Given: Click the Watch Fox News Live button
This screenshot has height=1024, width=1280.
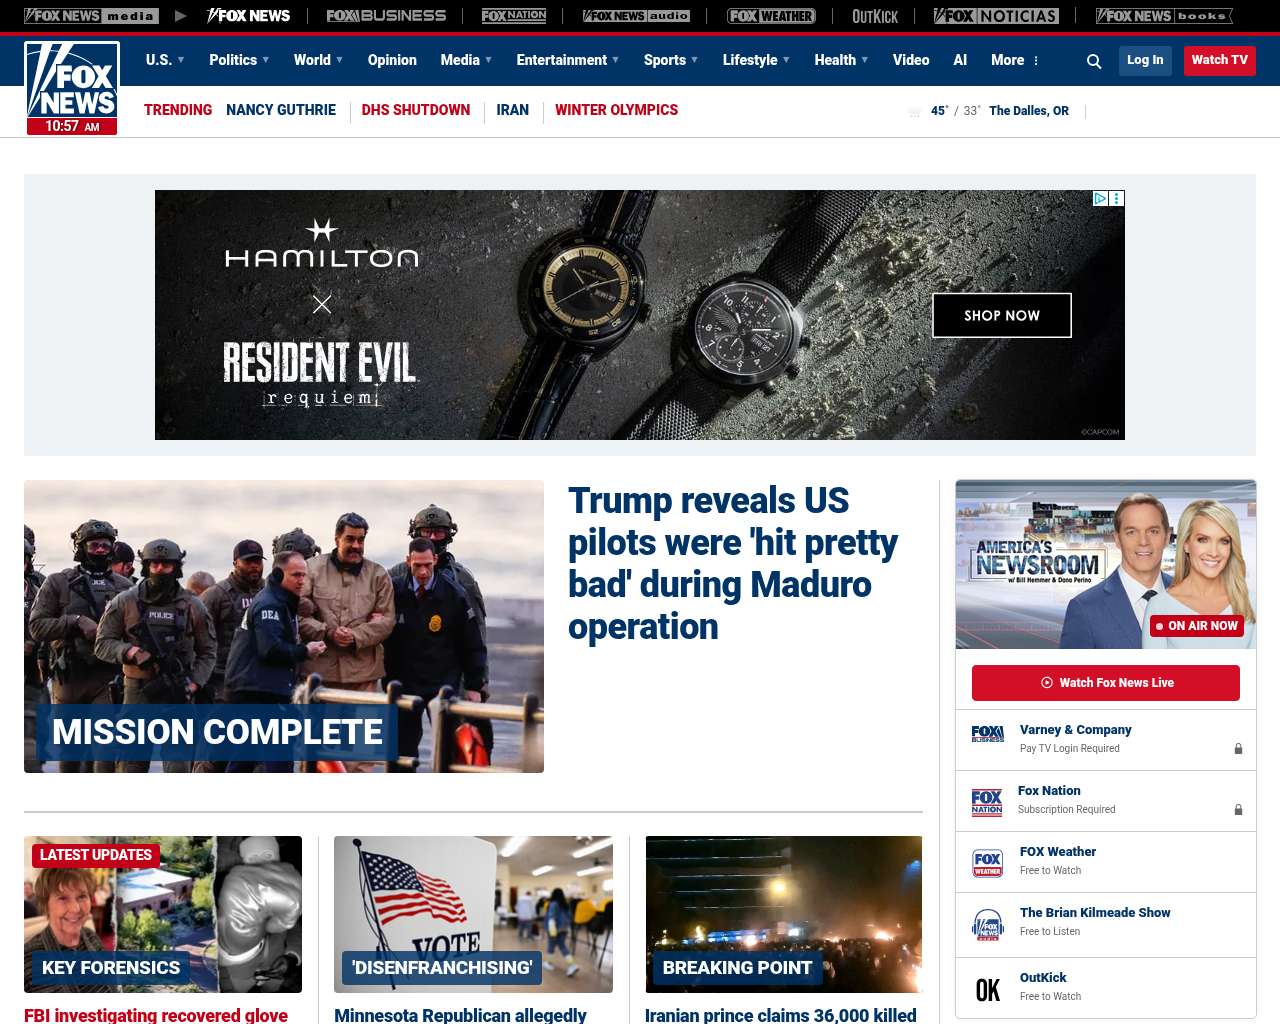Looking at the screenshot, I should (x=1106, y=683).
